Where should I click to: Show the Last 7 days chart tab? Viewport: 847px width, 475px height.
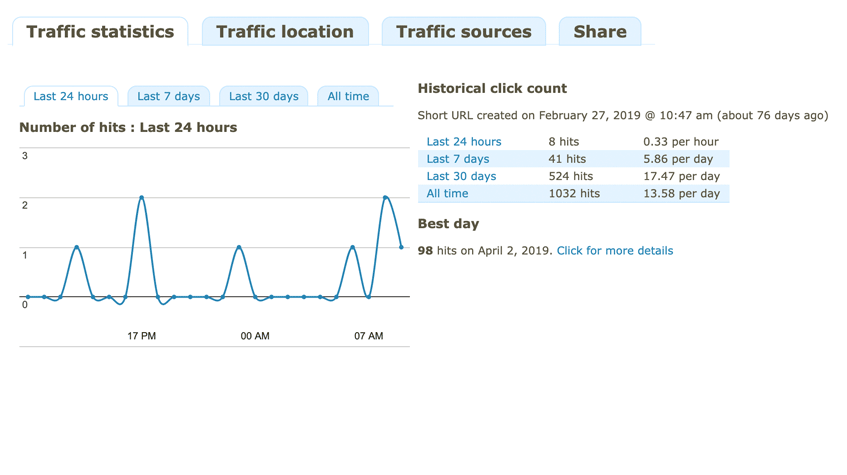[169, 96]
